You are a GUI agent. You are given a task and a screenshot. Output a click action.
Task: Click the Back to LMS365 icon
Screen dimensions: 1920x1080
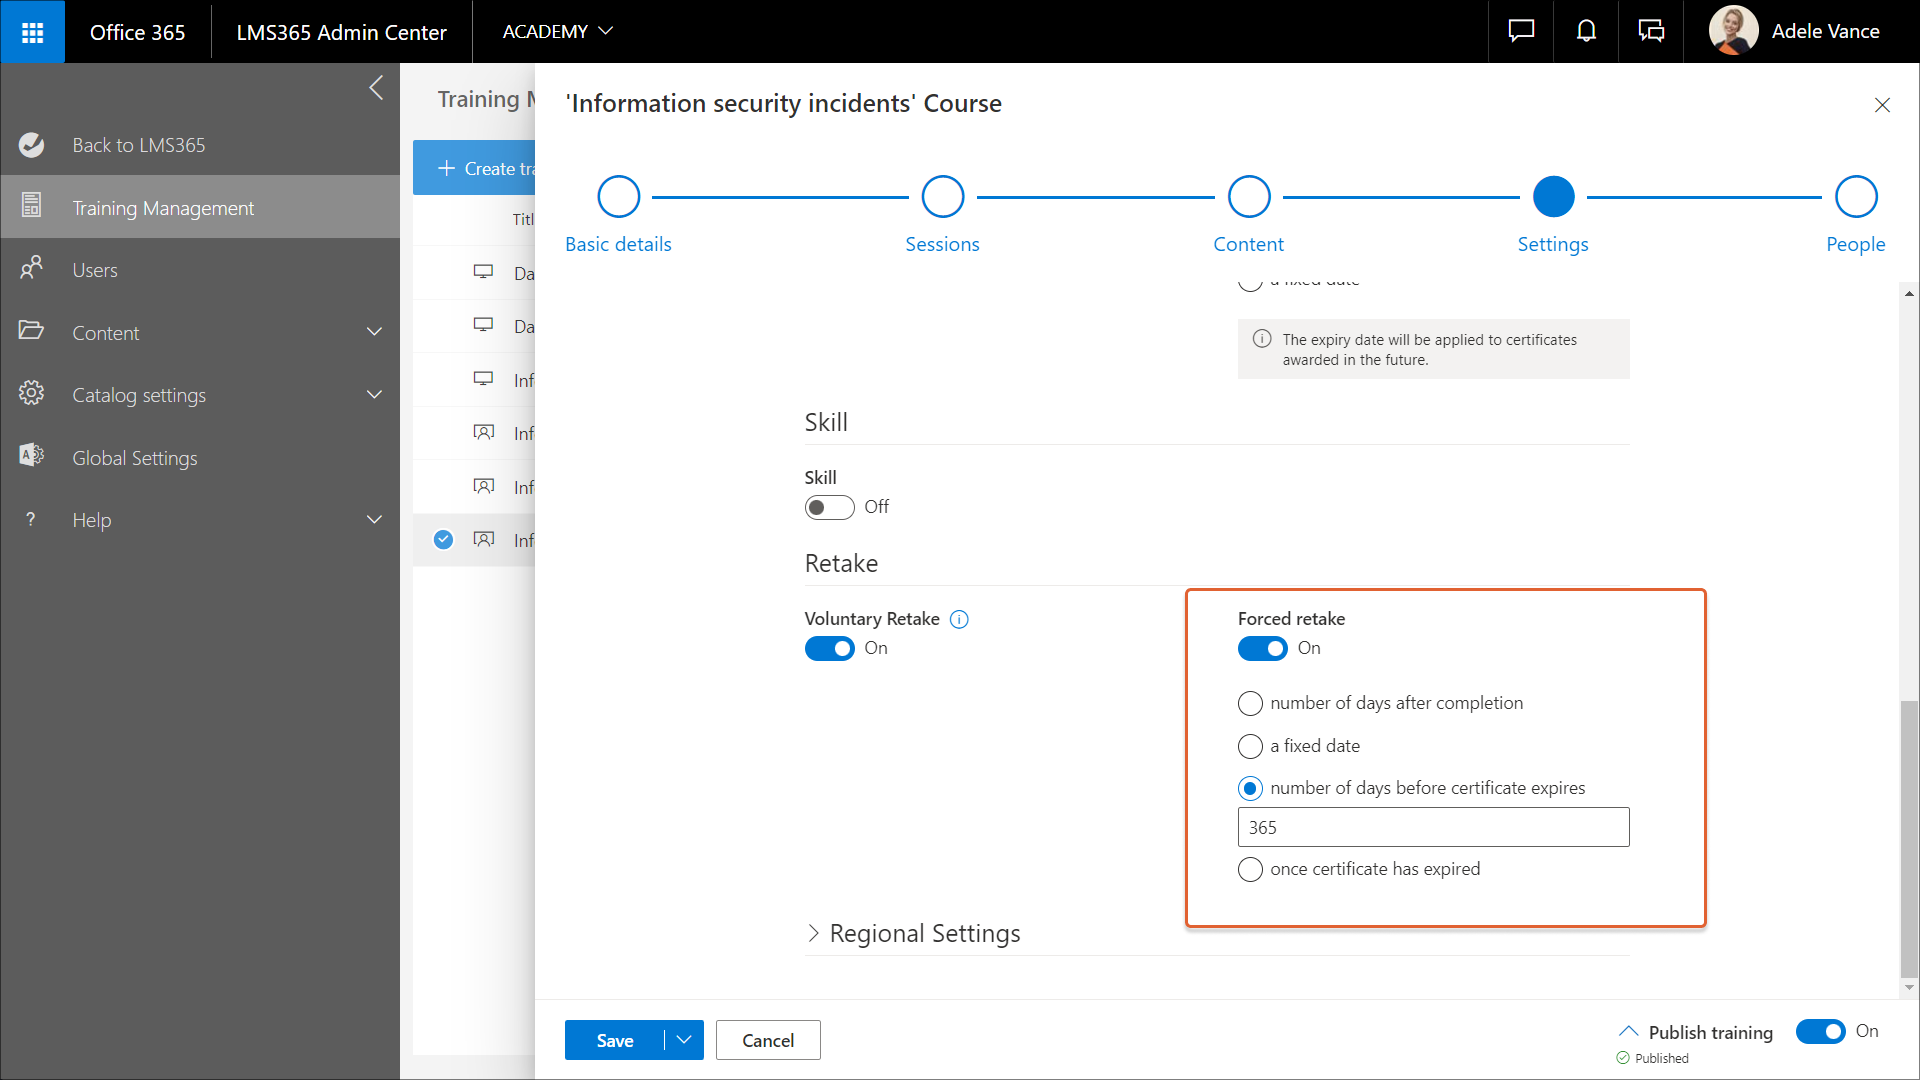(x=32, y=145)
